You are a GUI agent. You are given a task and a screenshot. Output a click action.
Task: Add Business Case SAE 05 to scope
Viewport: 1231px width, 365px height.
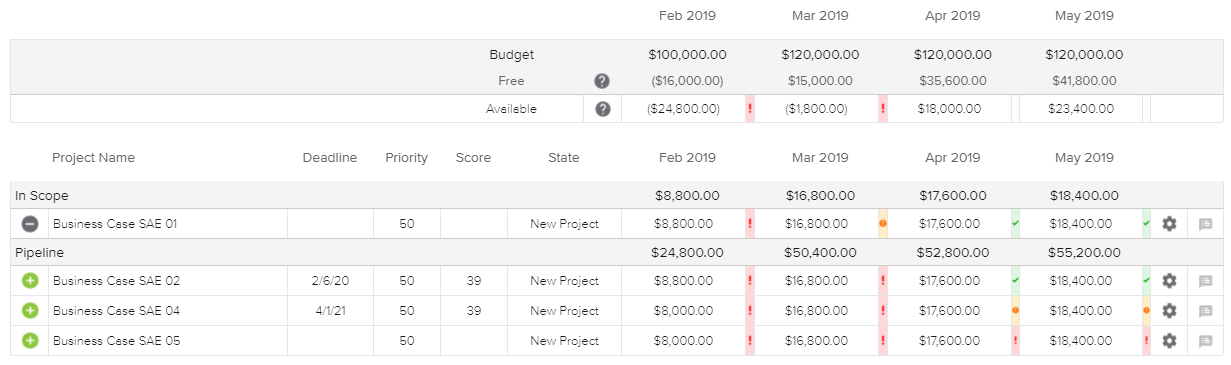tap(30, 341)
